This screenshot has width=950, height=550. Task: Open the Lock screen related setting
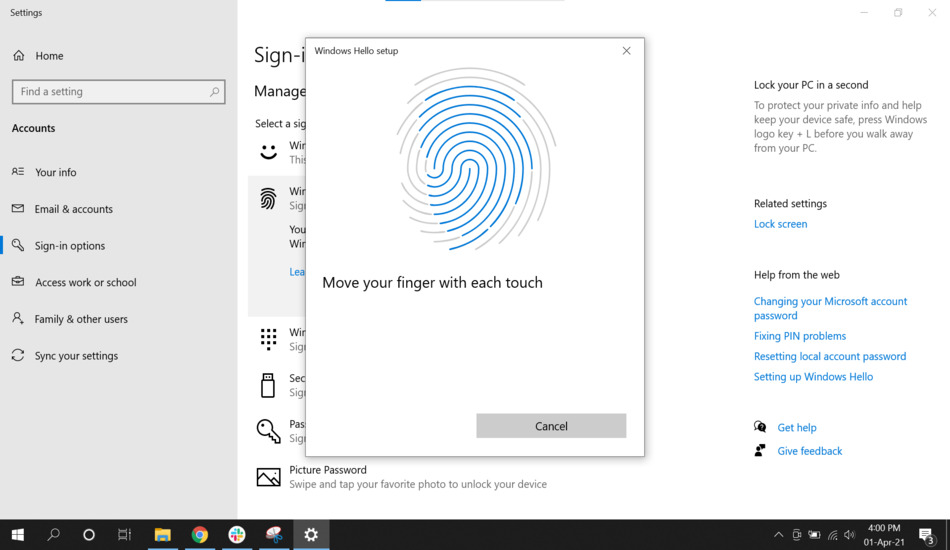780,224
